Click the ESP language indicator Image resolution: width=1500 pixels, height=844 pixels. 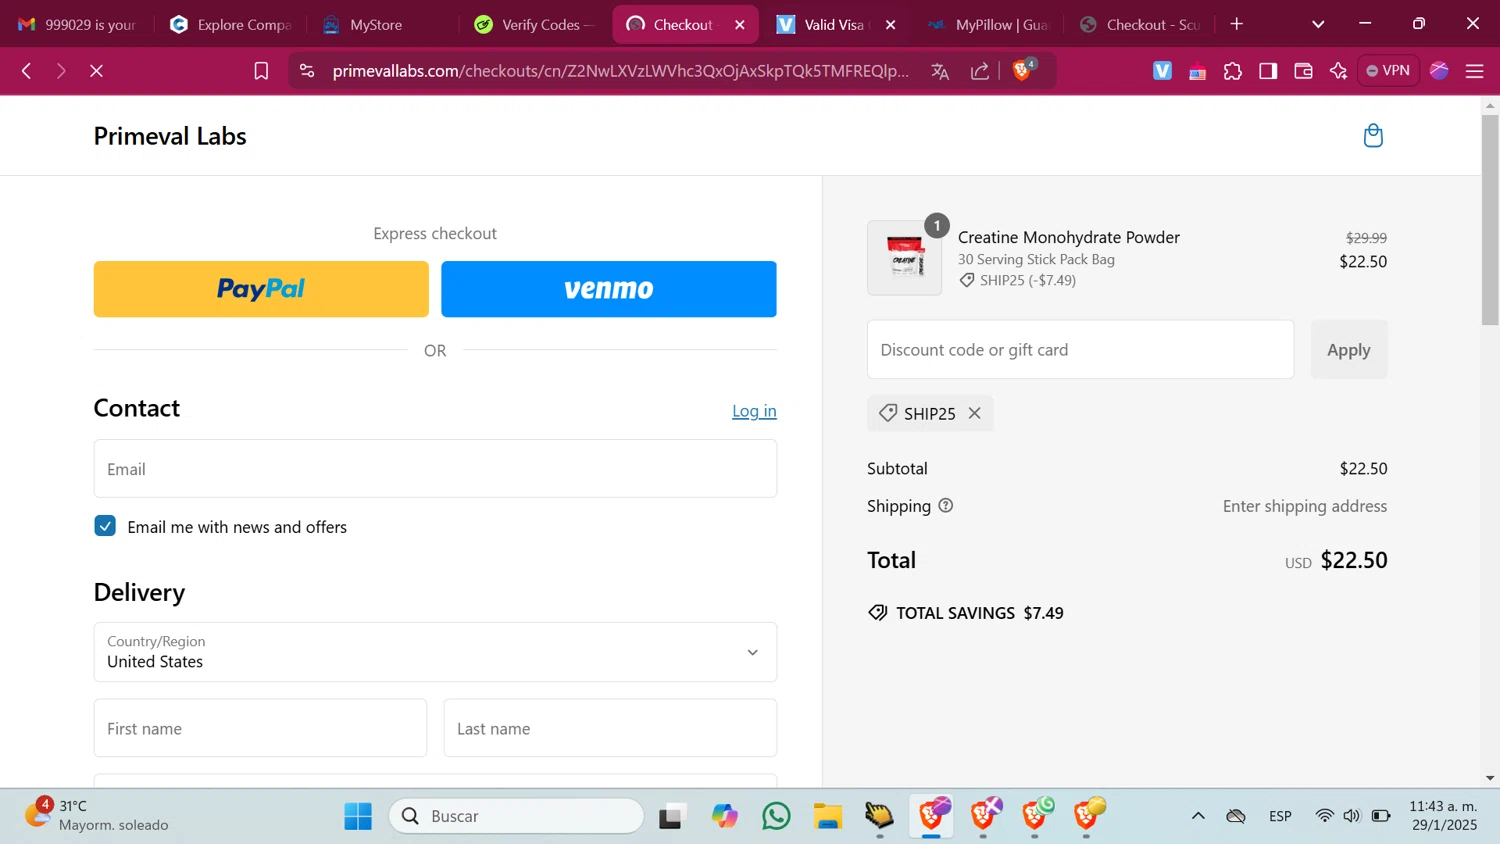[1280, 816]
